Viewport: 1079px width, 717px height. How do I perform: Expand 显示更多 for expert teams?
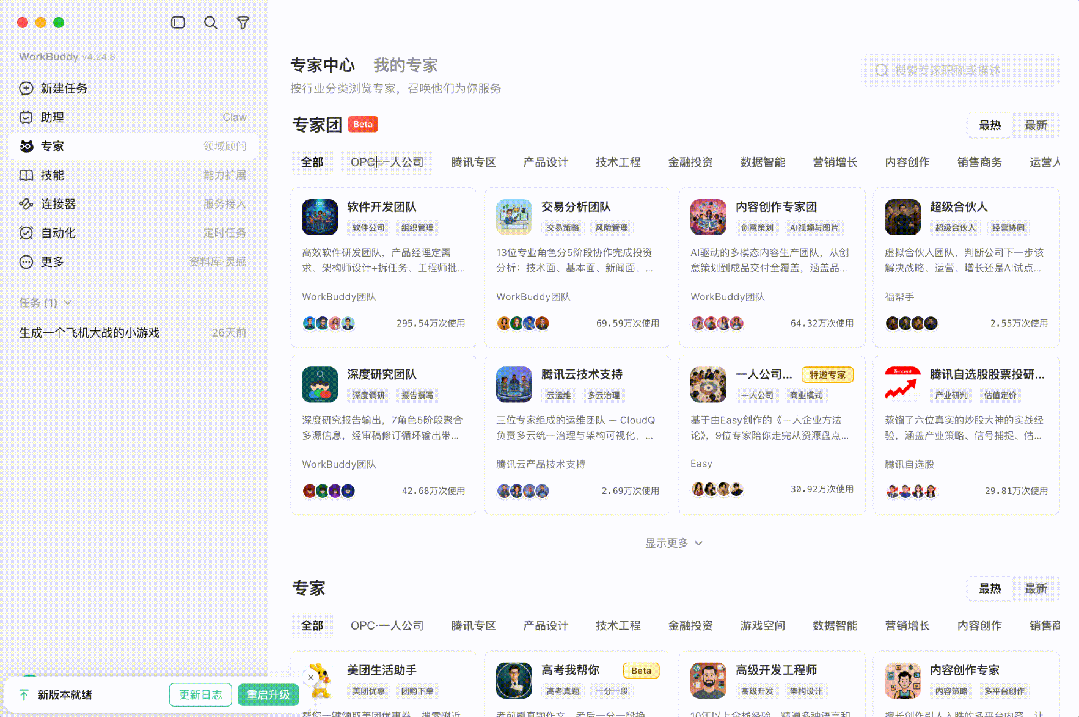click(674, 543)
